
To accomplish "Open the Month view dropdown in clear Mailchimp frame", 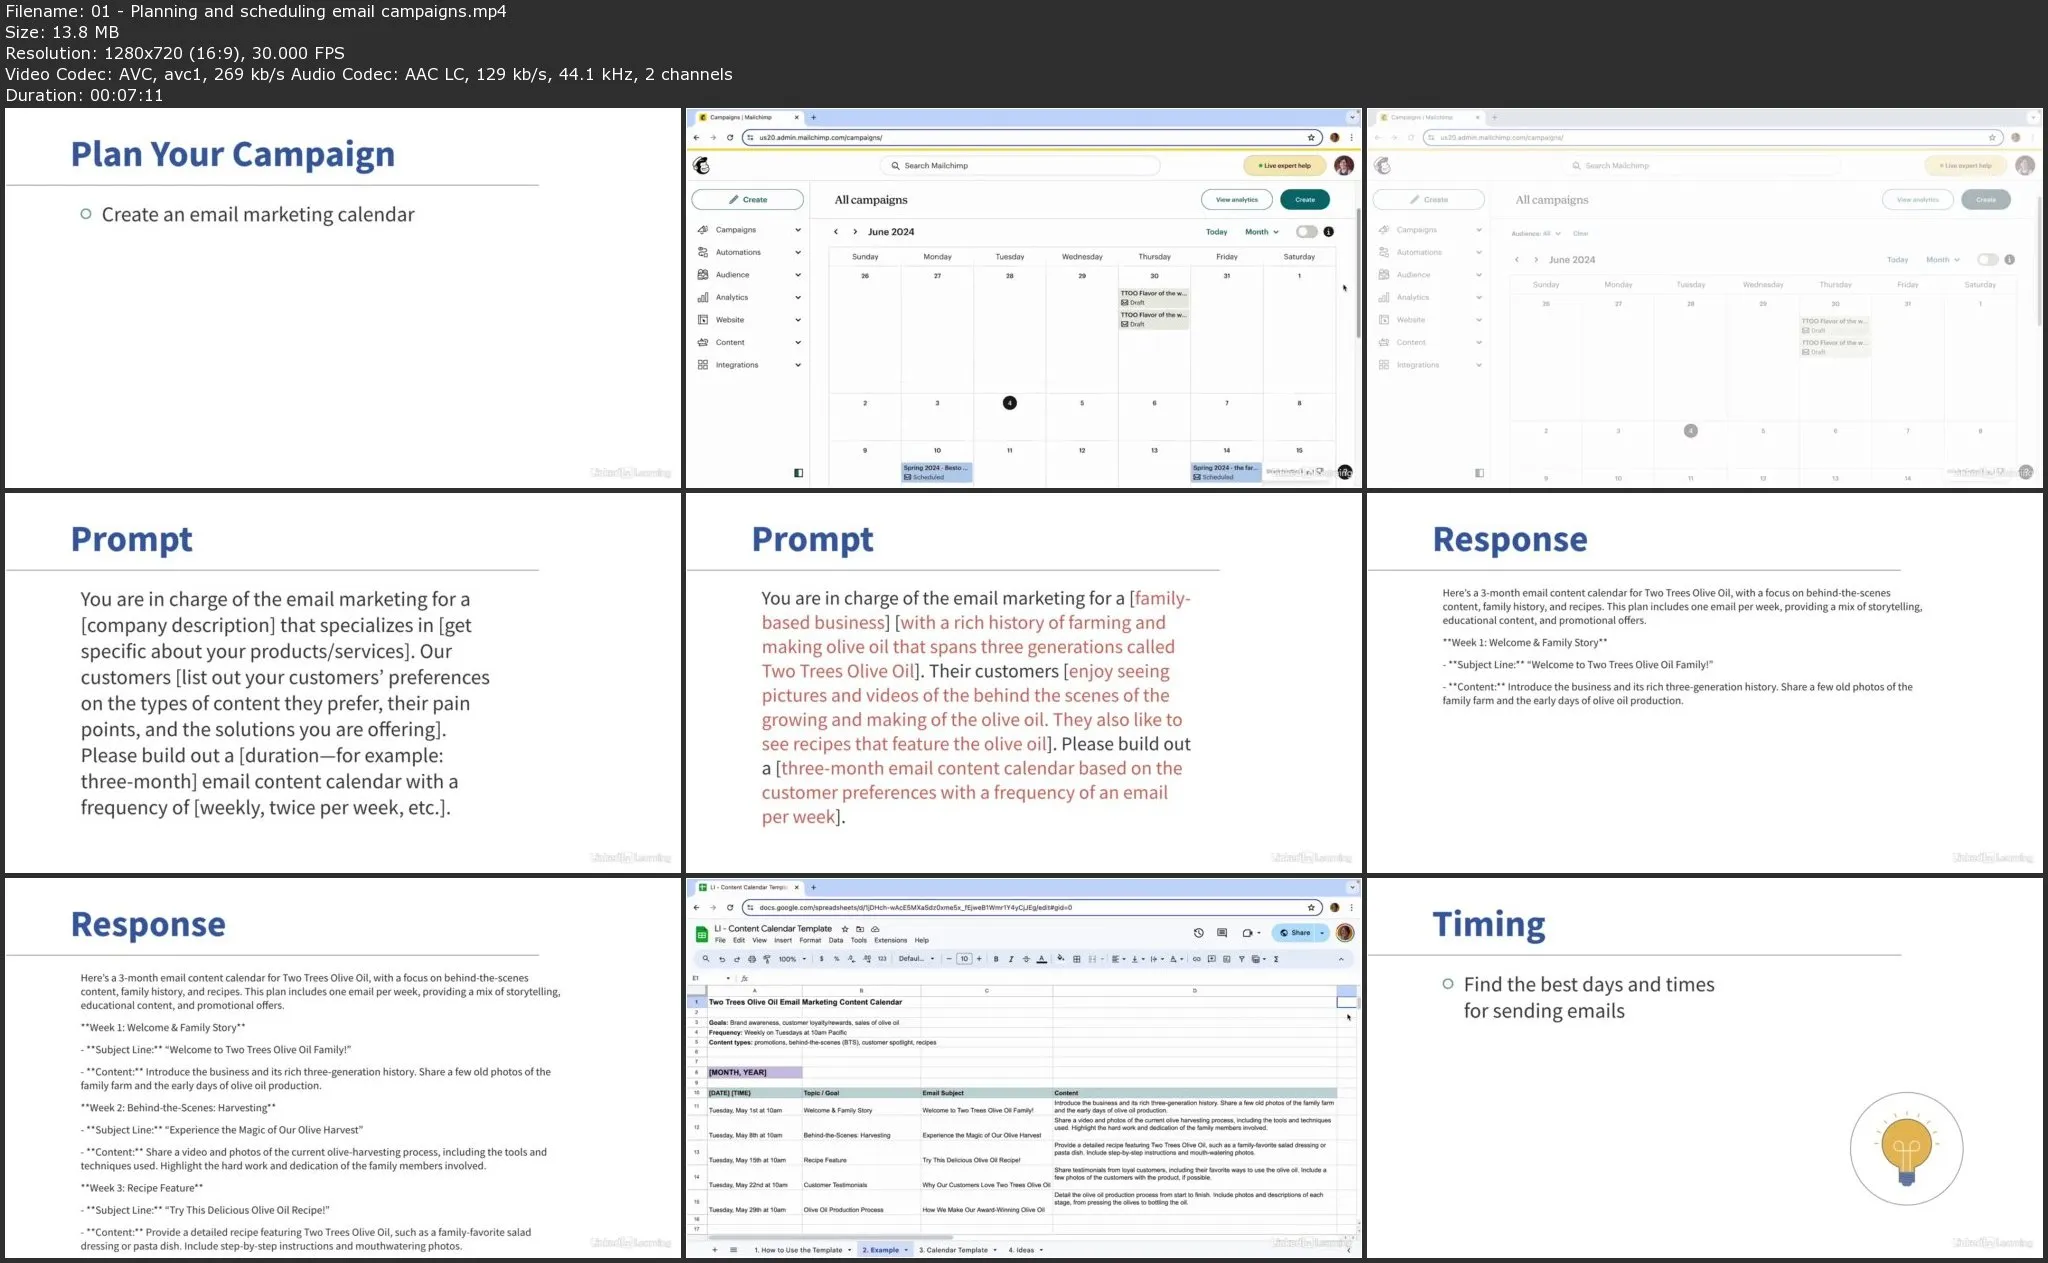I will click(1262, 231).
